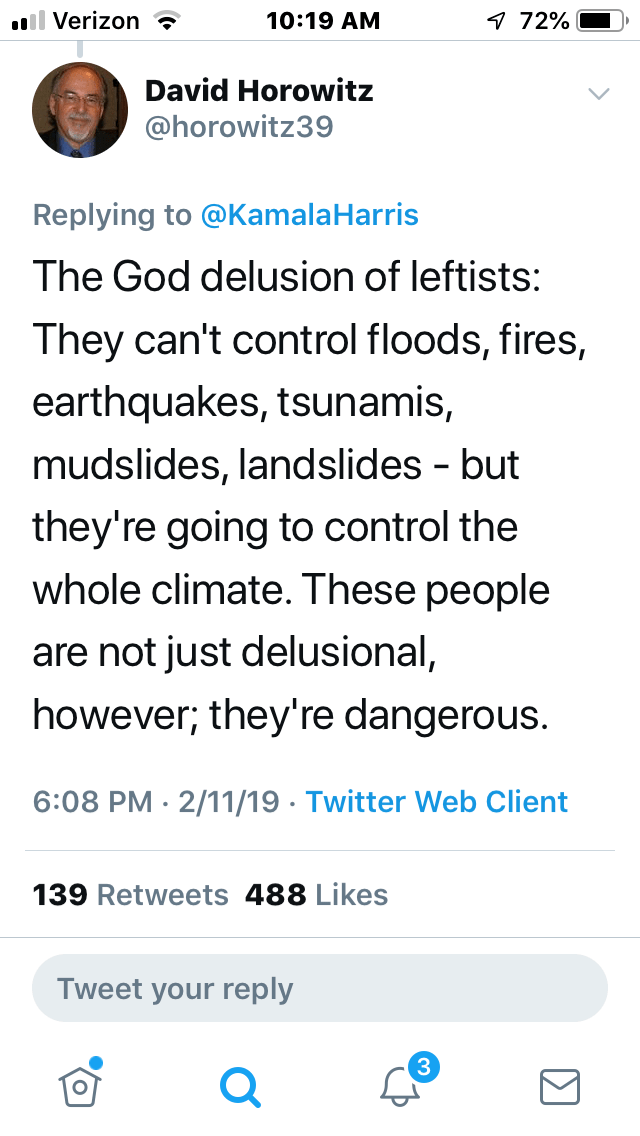Image resolution: width=640 pixels, height=1136 pixels.
Task: Open the @KamalaHarris mention link
Action: tap(310, 215)
